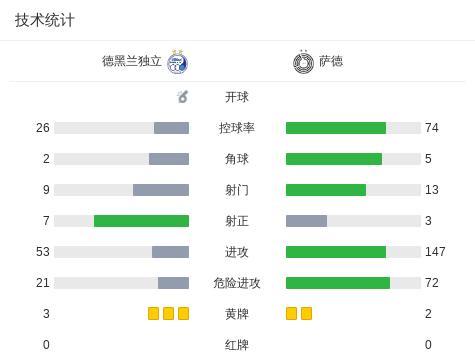
Task: Click the 萨德 team crest icon
Action: point(303,62)
